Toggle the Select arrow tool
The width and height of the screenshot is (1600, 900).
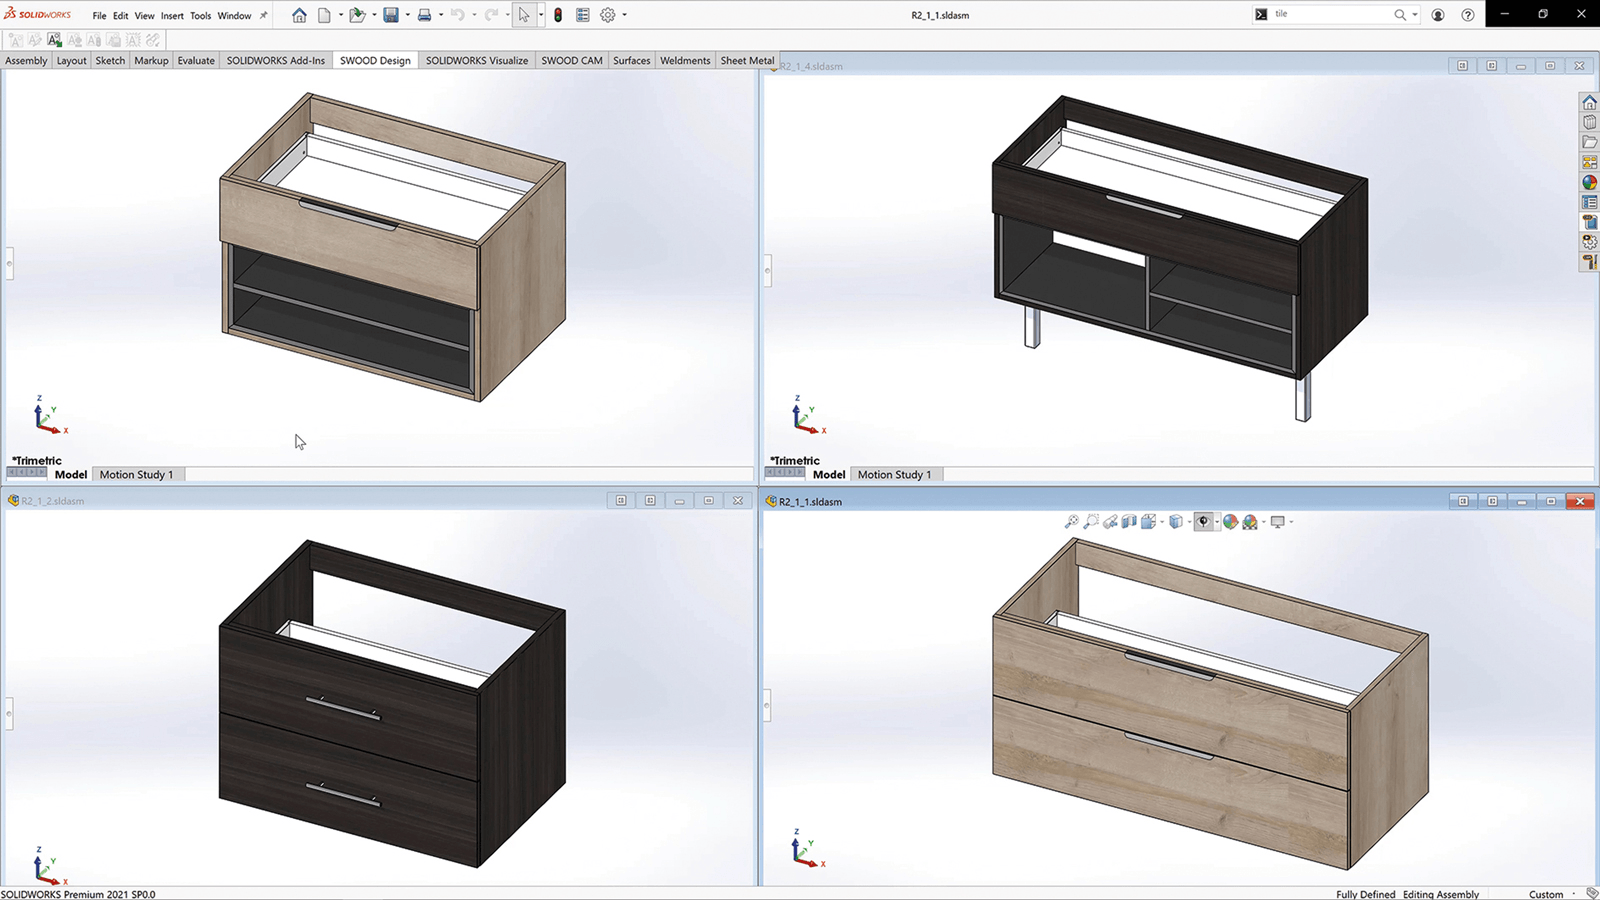pos(524,15)
